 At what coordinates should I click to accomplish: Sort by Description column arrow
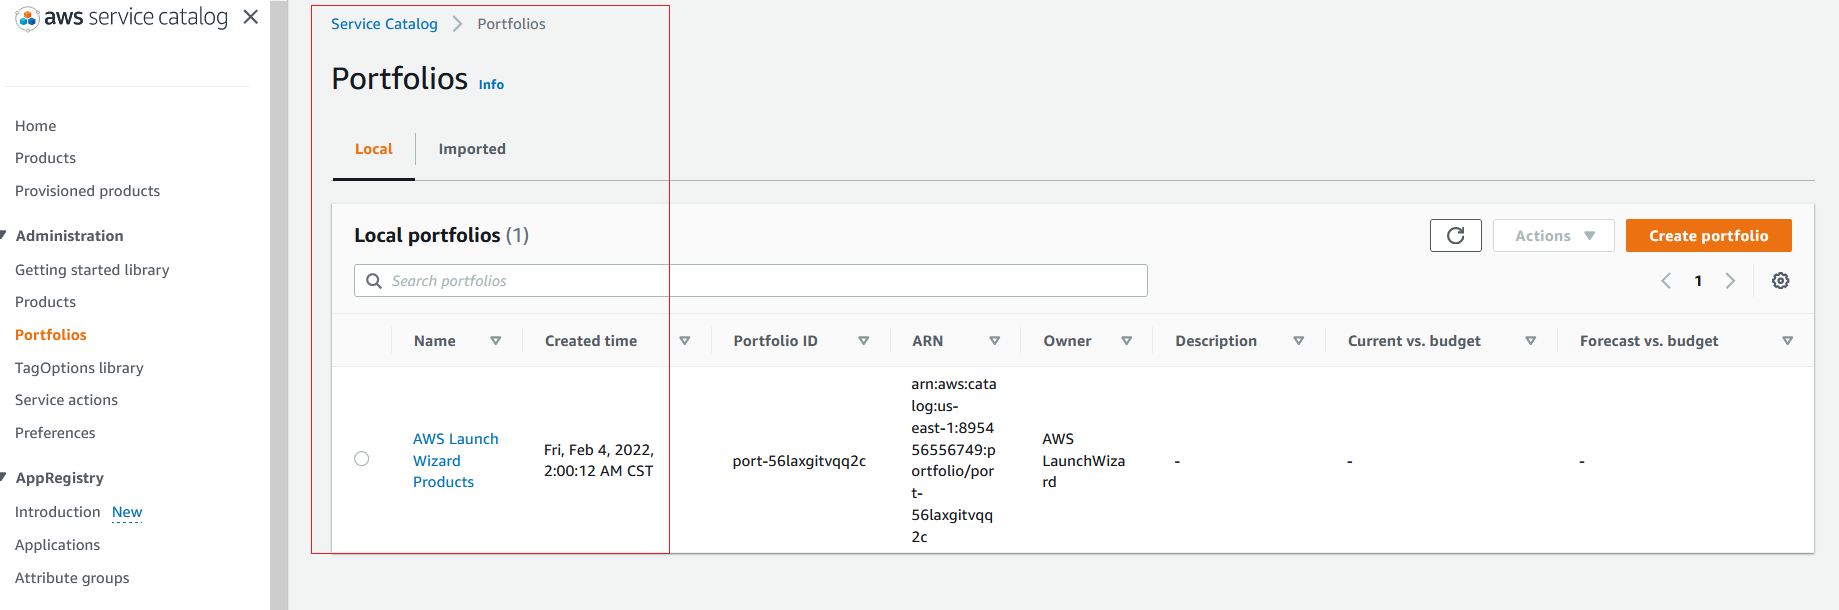(x=1298, y=341)
